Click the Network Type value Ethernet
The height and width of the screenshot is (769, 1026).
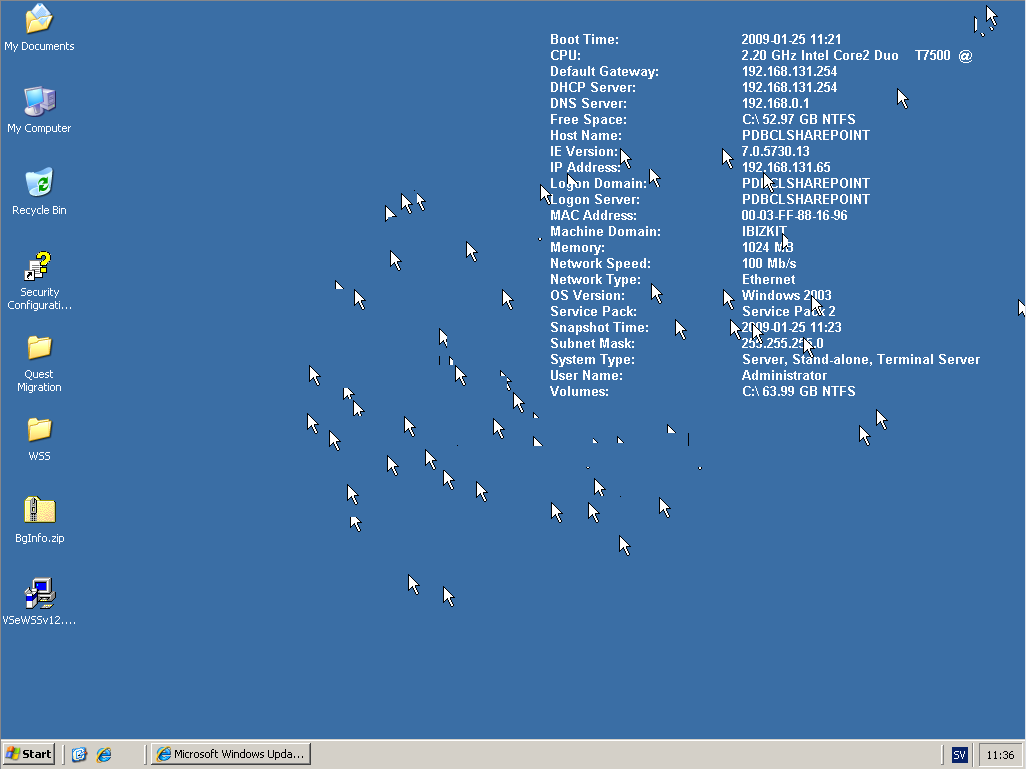768,279
